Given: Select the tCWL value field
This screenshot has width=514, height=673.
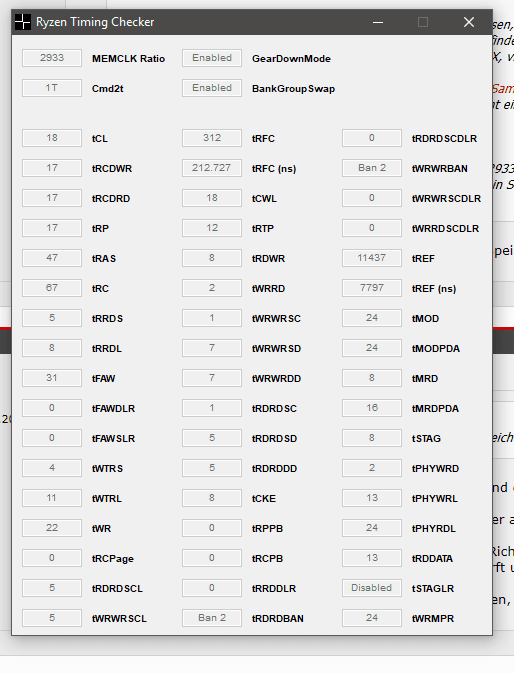Looking at the screenshot, I should pos(212,198).
